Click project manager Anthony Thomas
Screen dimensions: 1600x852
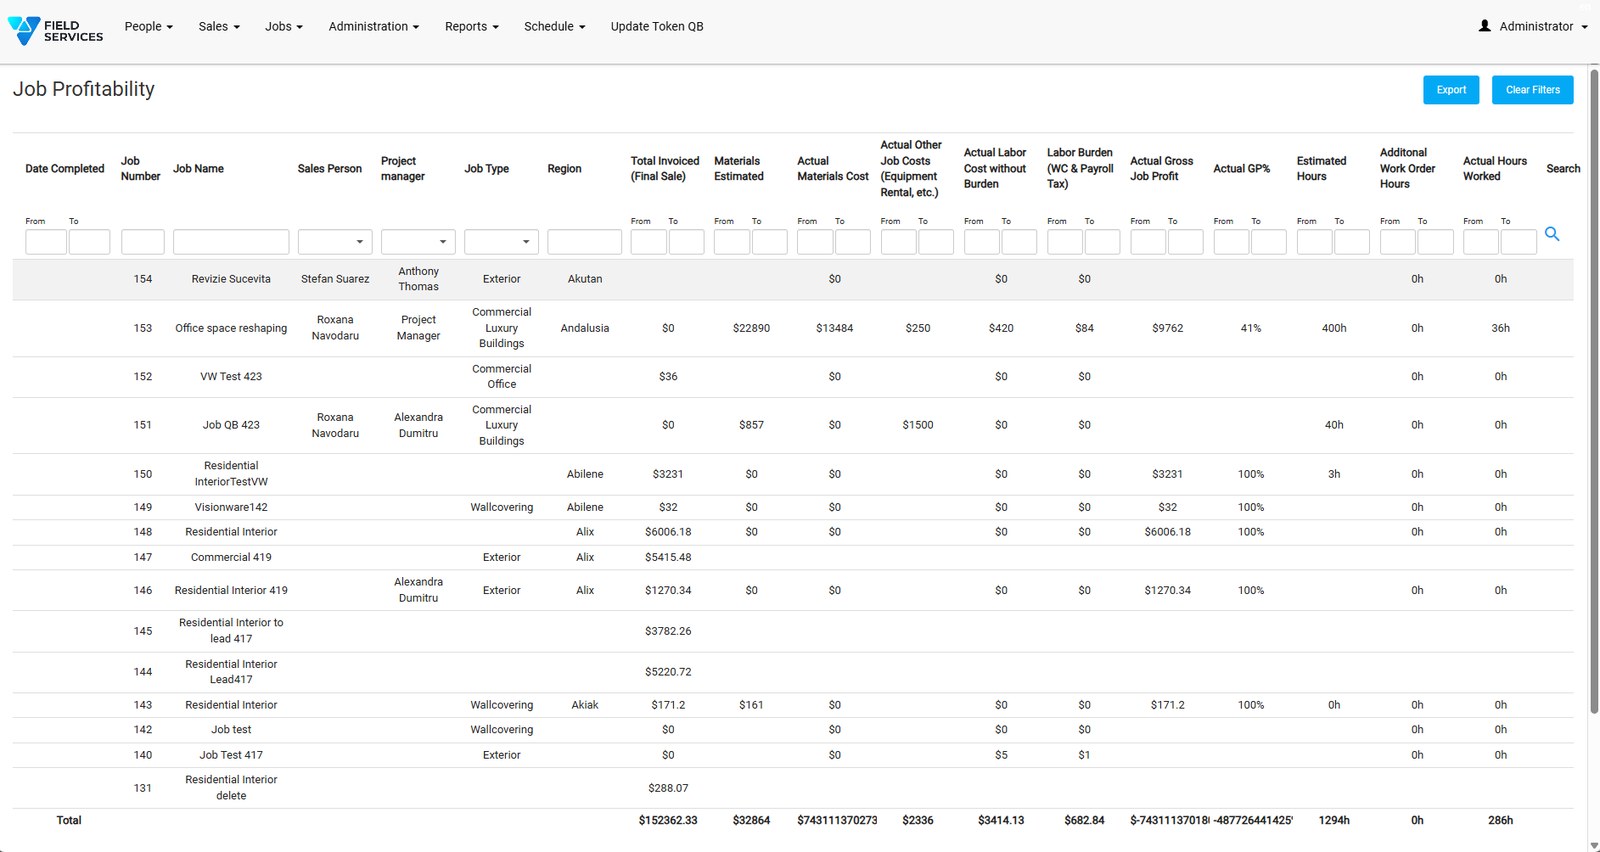(x=418, y=279)
